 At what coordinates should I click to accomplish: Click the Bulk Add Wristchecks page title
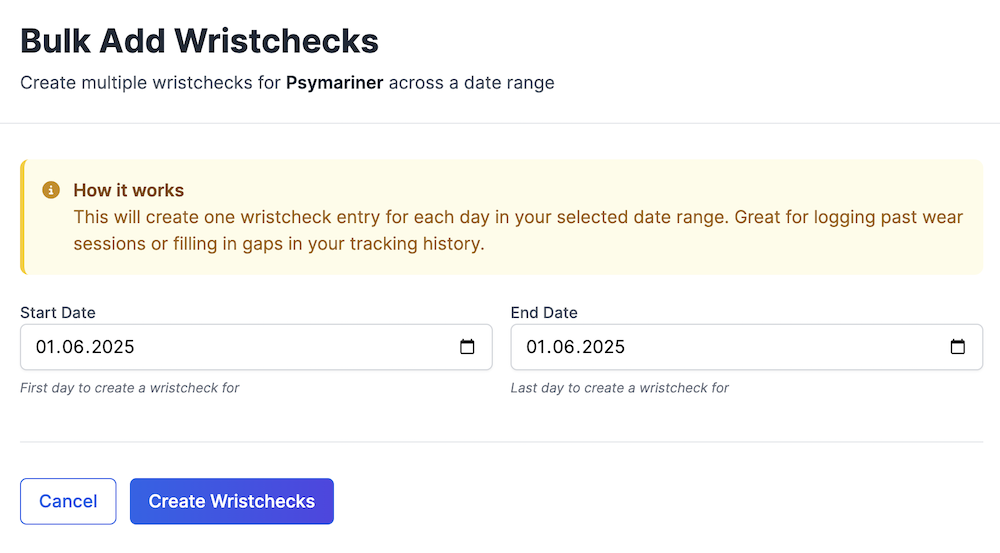click(x=200, y=41)
